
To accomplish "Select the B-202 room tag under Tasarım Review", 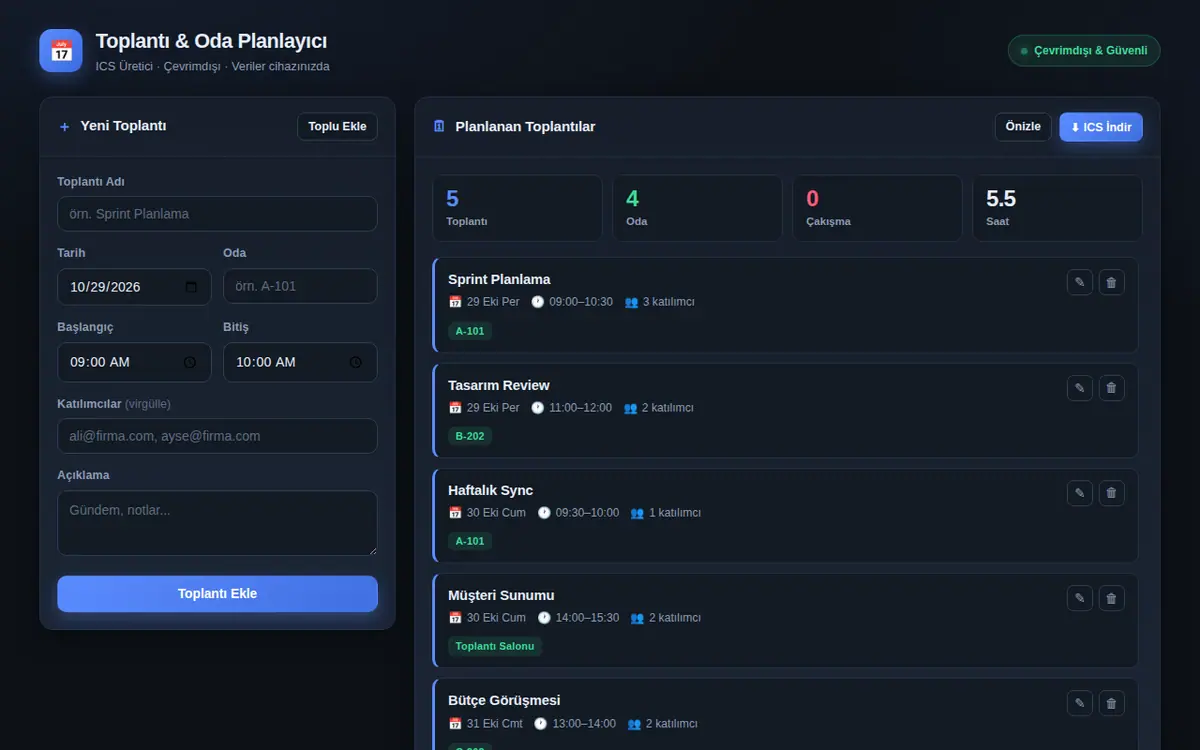I will pos(470,436).
